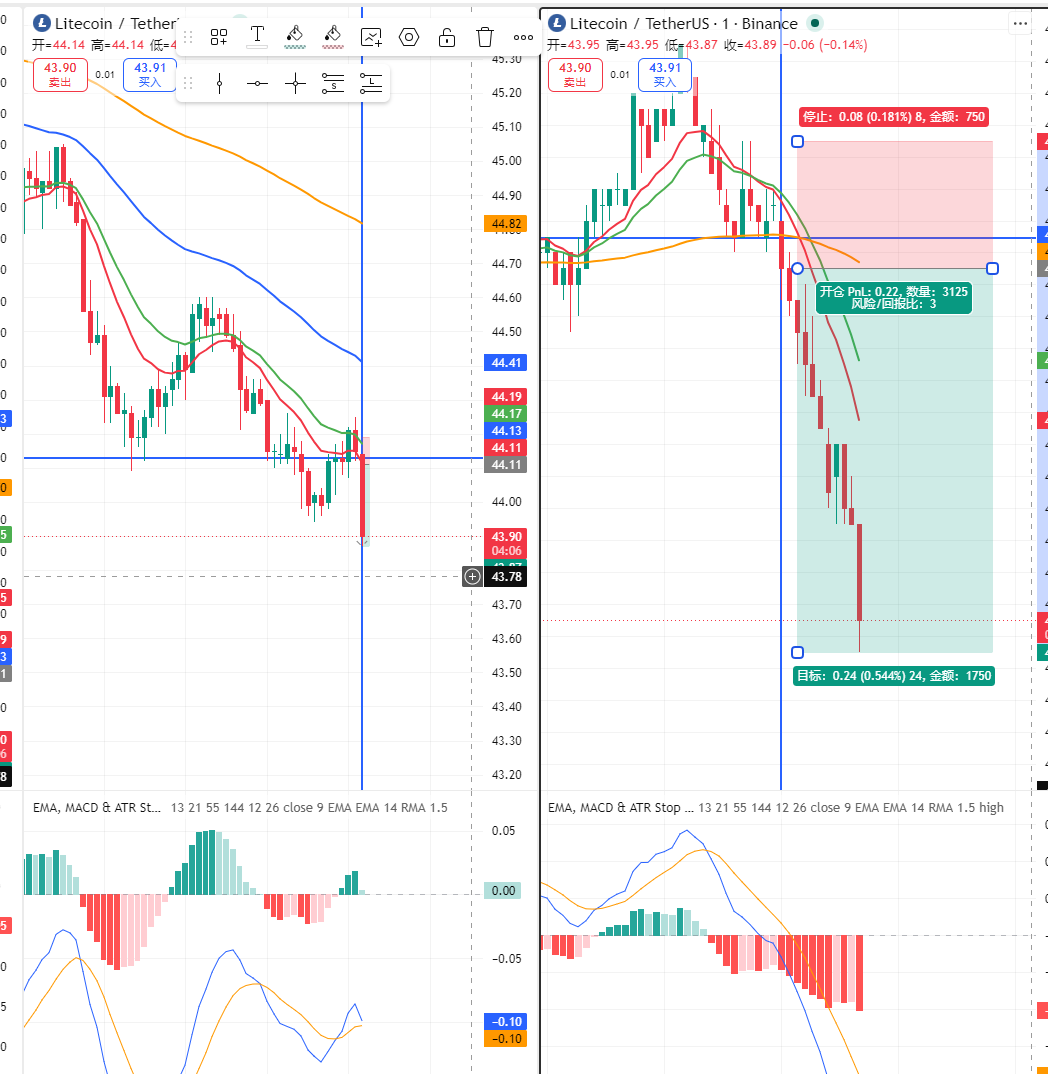
Task: Click the orange 44.82 price label
Action: click(x=506, y=224)
